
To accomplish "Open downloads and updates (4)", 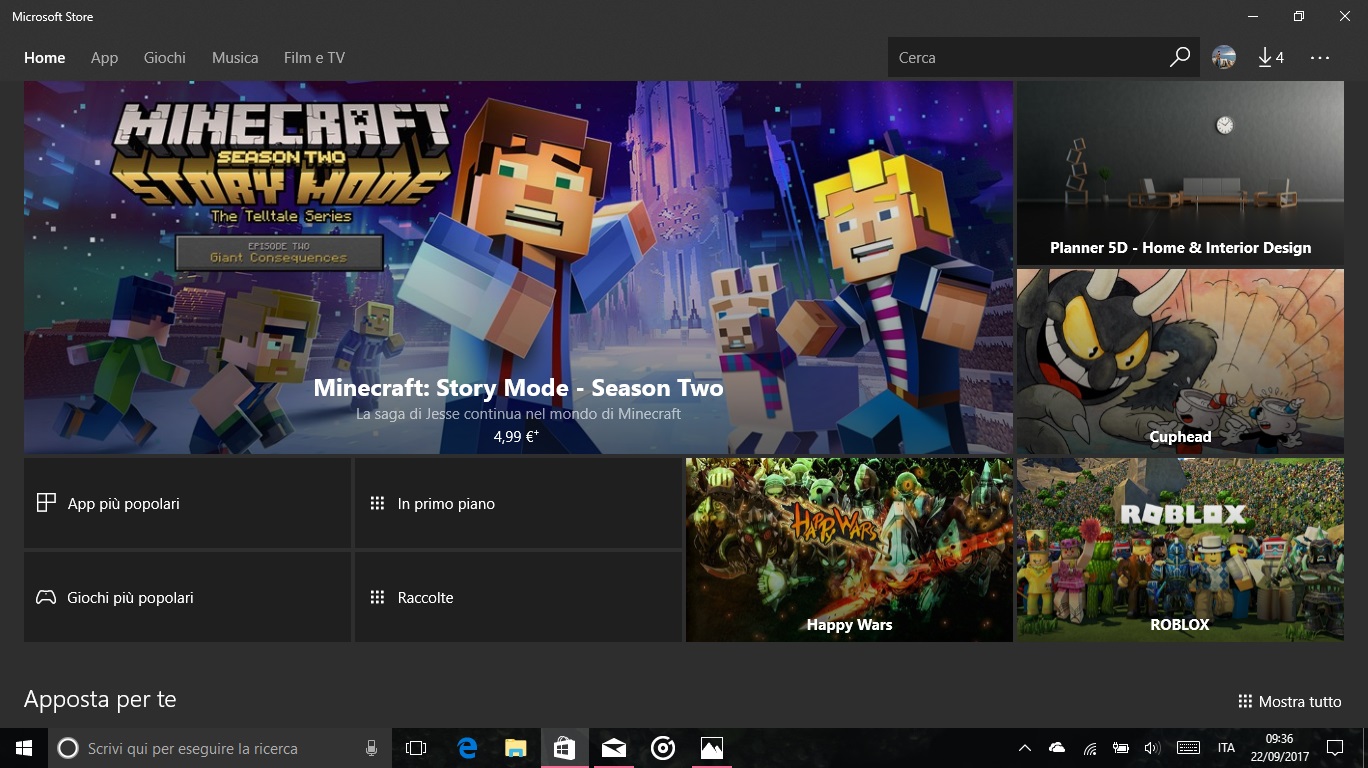I will click(x=1271, y=57).
